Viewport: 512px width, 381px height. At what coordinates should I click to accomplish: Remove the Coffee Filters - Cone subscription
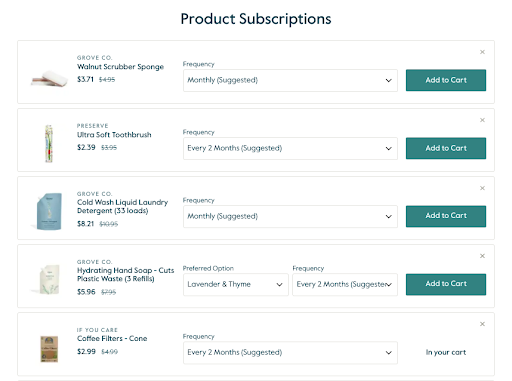pyautogui.click(x=482, y=324)
